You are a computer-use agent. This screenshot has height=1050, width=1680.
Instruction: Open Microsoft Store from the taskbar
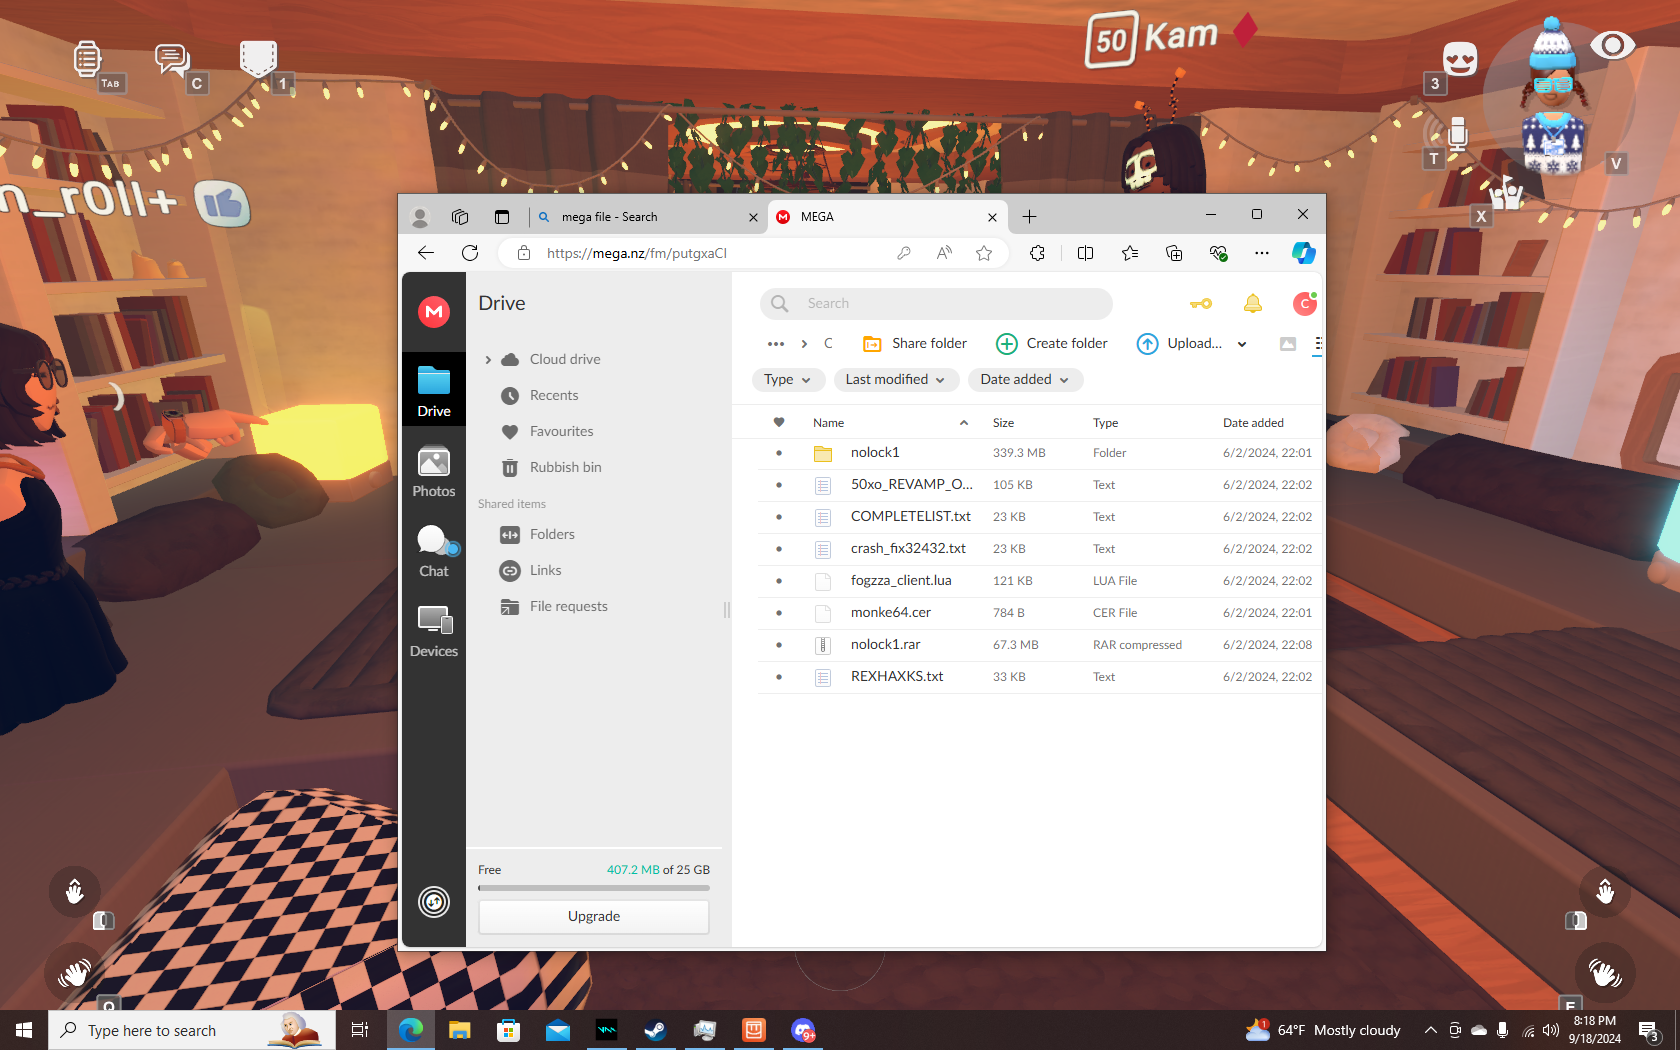point(508,1030)
